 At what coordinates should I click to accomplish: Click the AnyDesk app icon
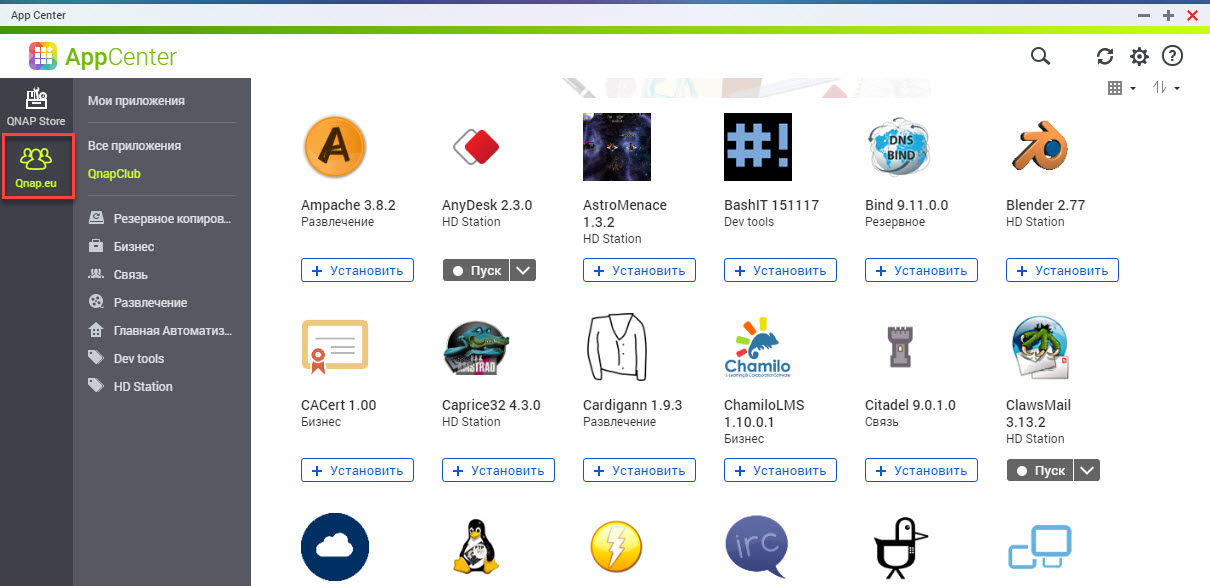point(476,148)
